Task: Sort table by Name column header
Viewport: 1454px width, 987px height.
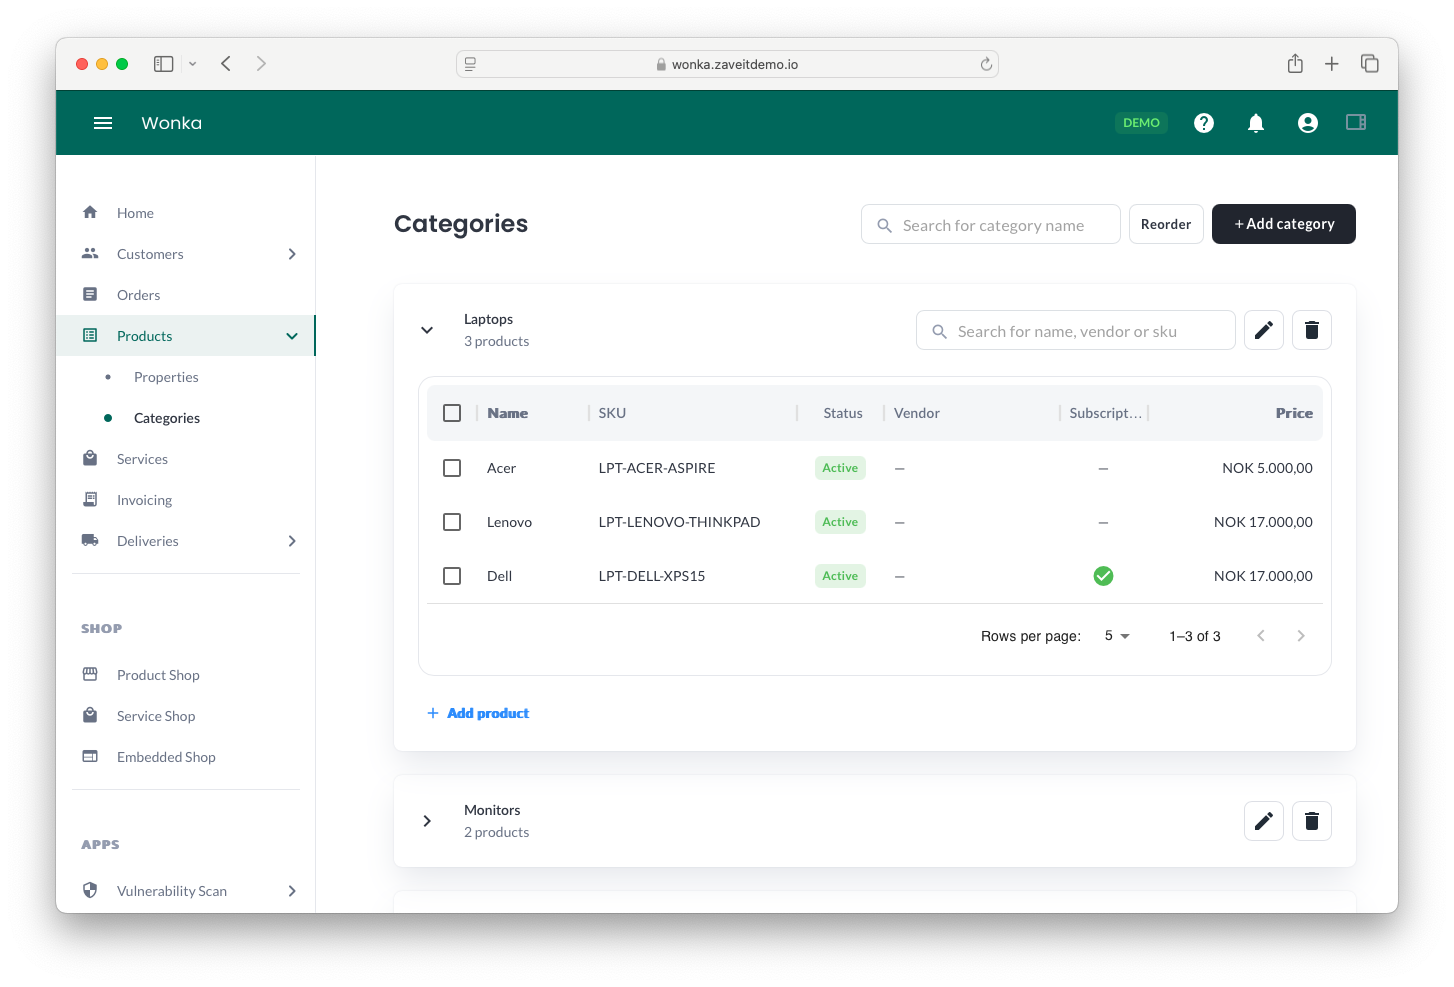Action: 508,413
